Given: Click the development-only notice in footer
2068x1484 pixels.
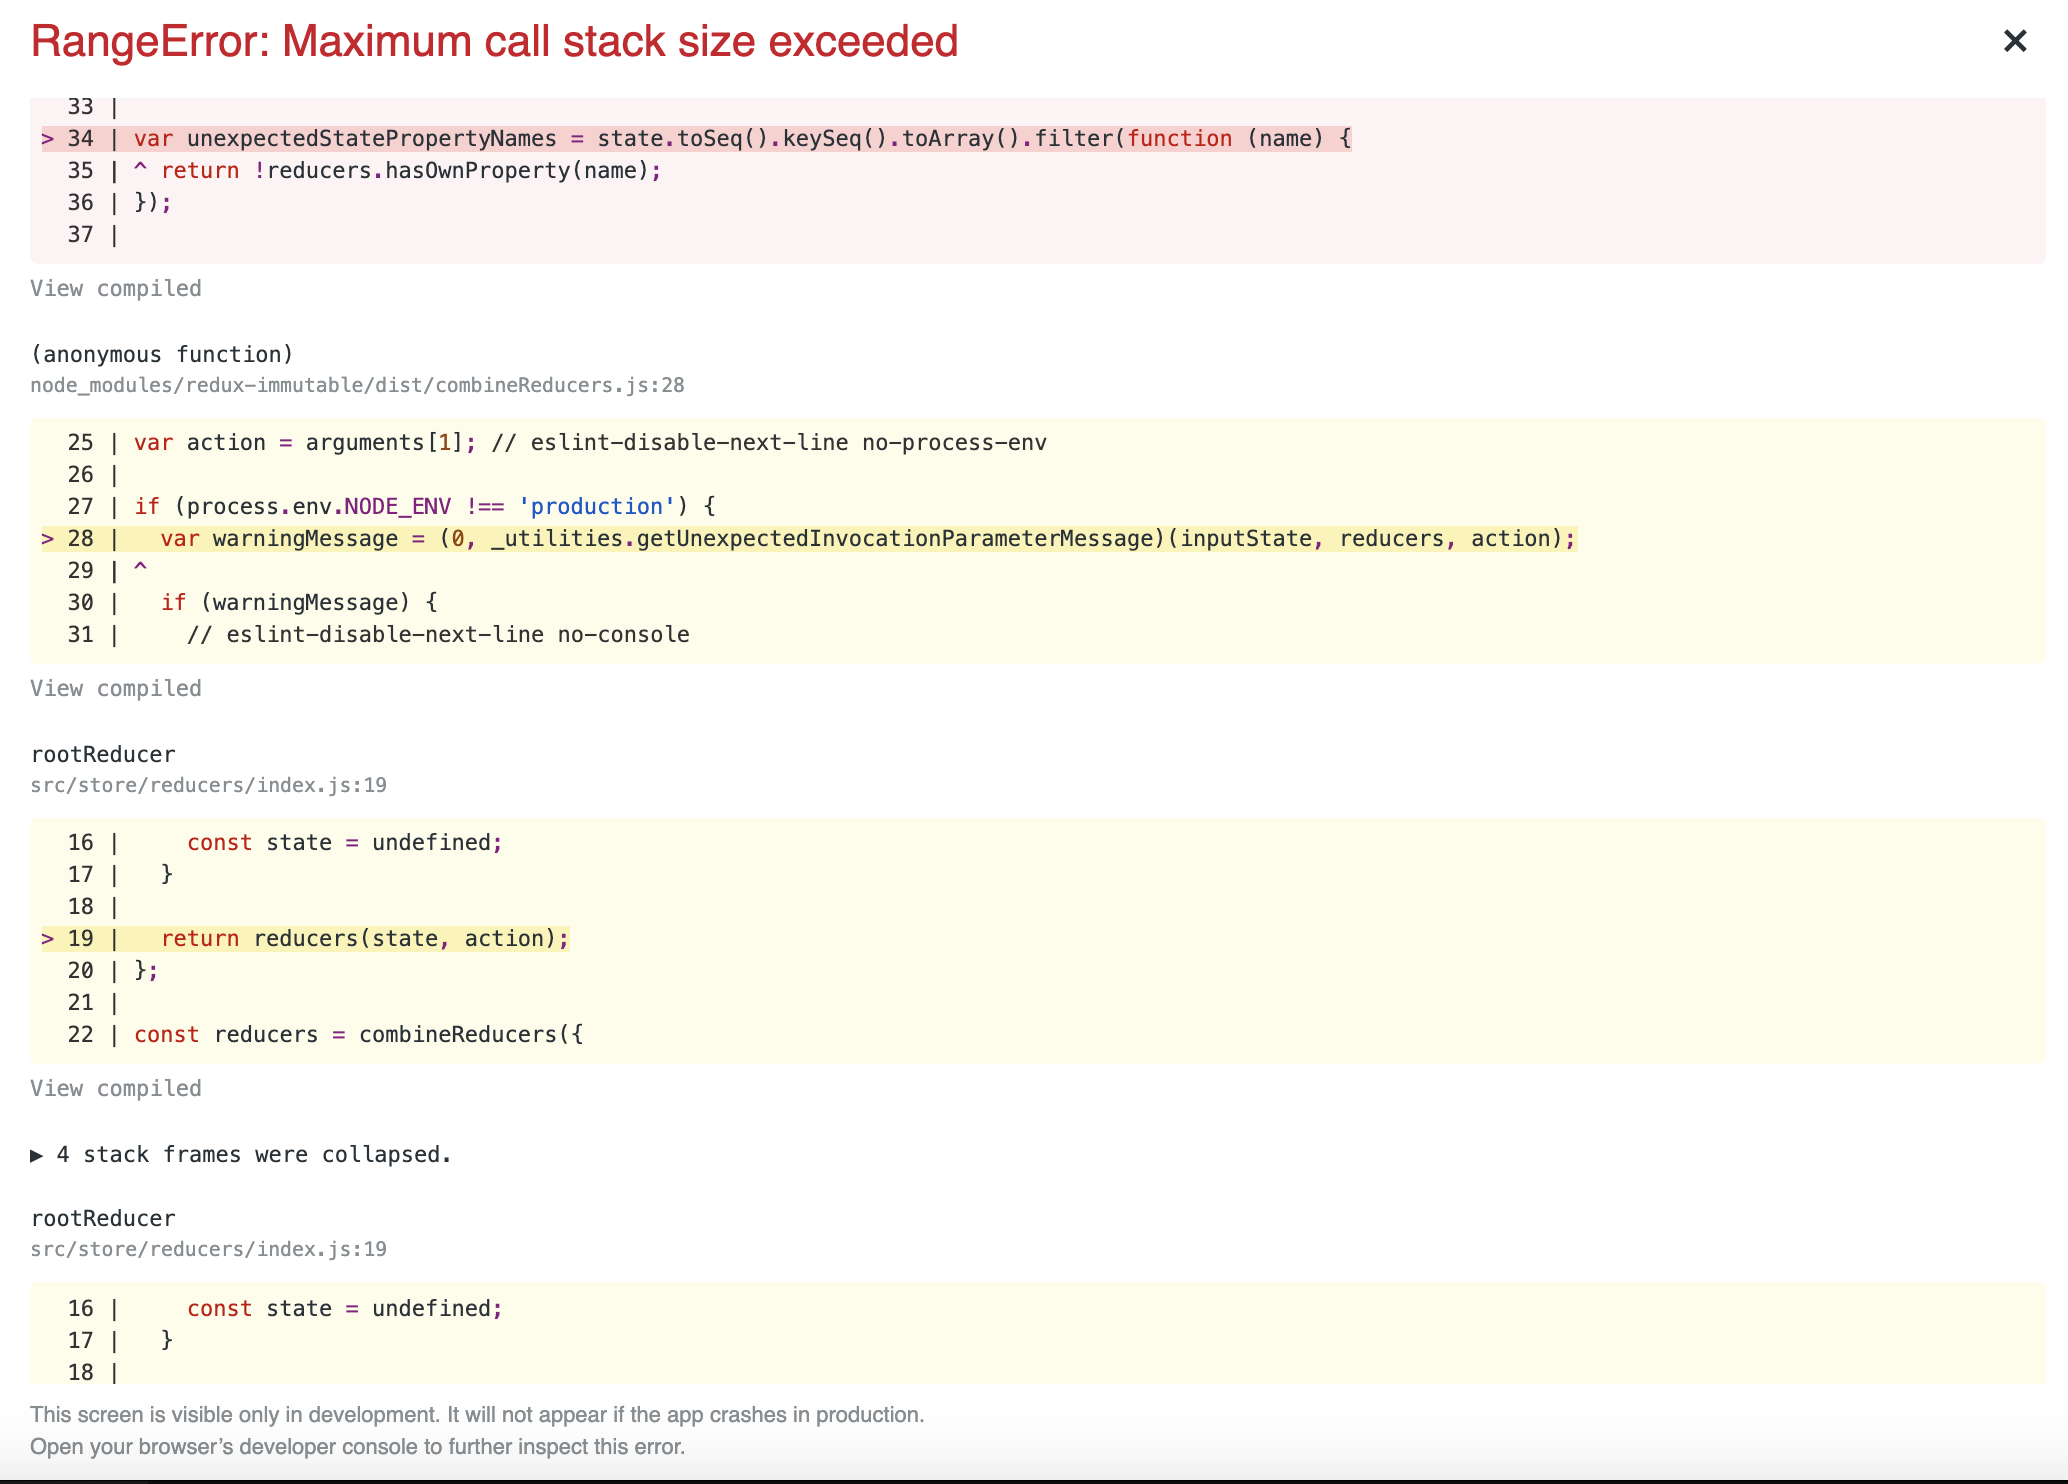Looking at the screenshot, I should (x=477, y=1415).
